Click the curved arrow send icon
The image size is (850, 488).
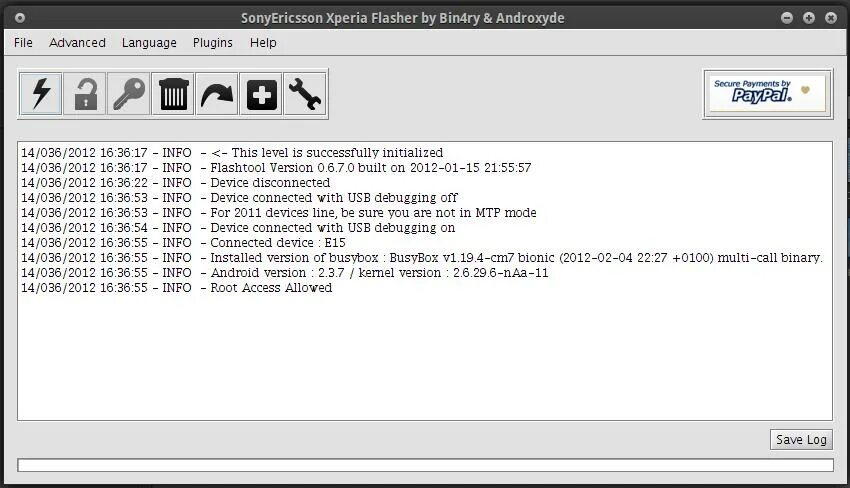point(217,94)
